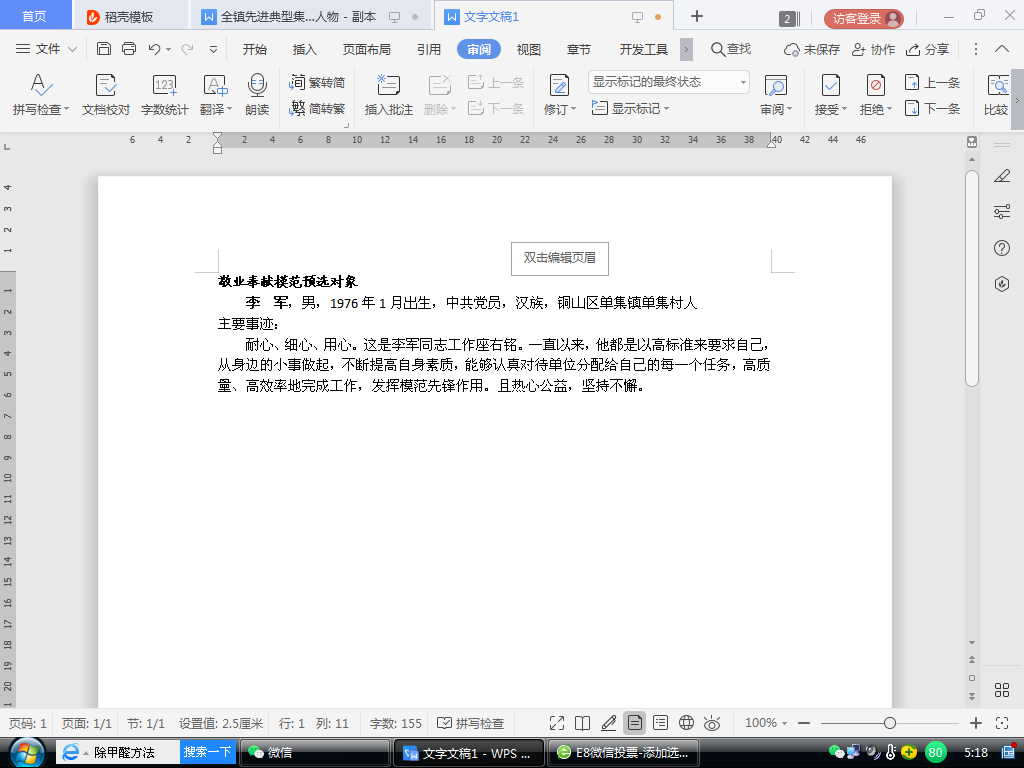Go to 上一条 previous change
The image size is (1024, 768).
point(933,82)
